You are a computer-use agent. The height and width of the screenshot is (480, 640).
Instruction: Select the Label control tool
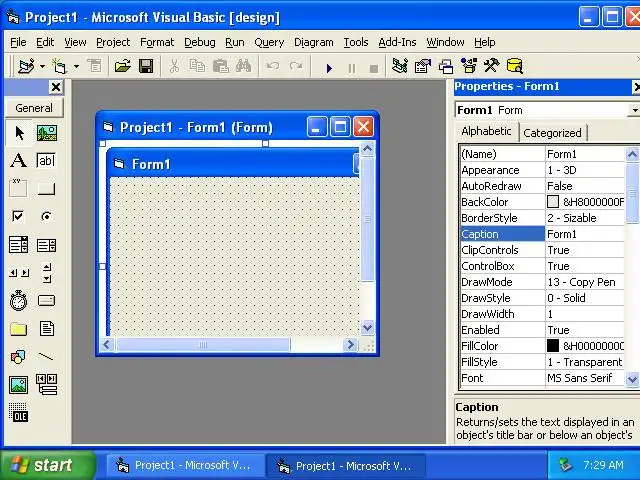point(19,160)
